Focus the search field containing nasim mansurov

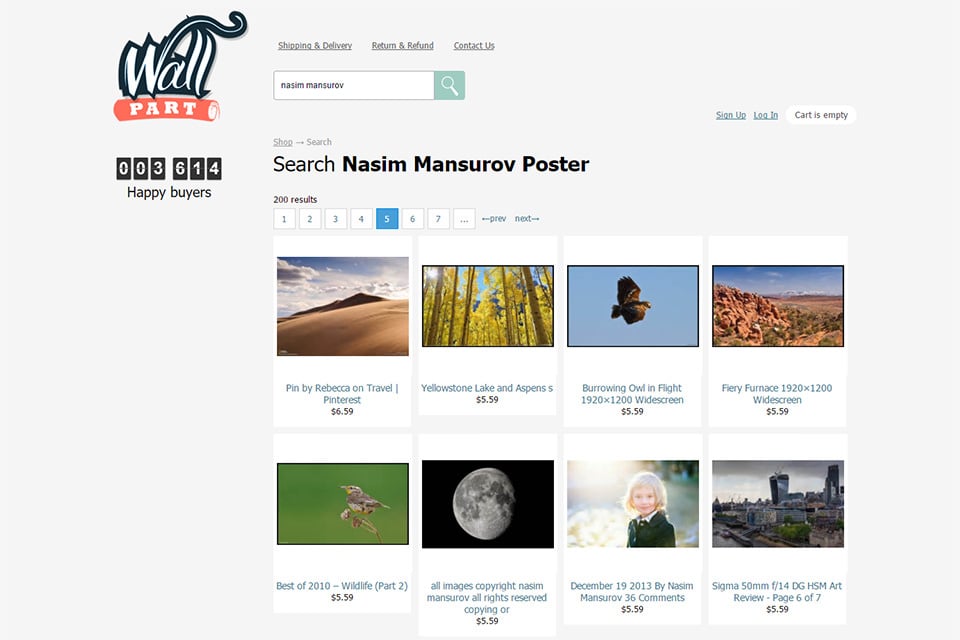click(354, 85)
